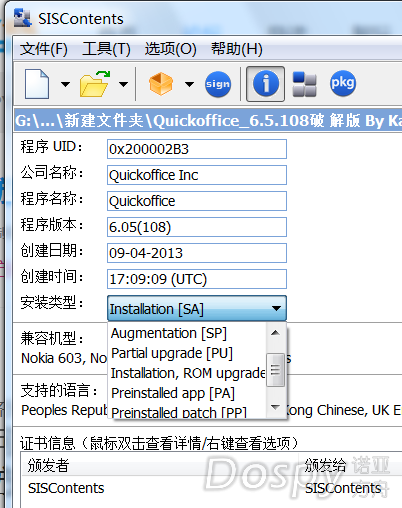
Task: Toggle the blue info icon
Action: tap(265, 84)
